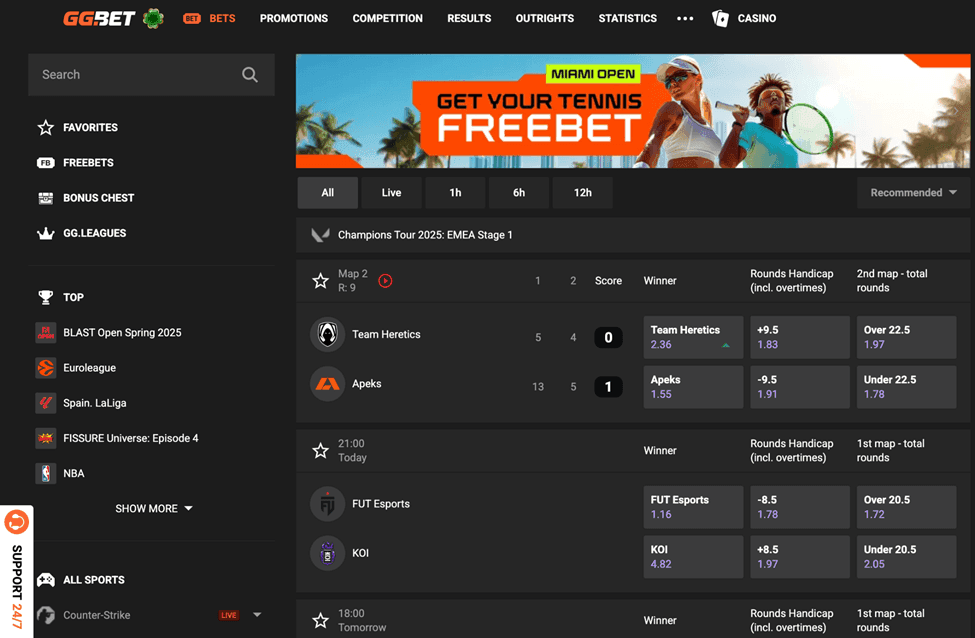Click the NBA league icon
The width and height of the screenshot is (975, 638).
(45, 473)
